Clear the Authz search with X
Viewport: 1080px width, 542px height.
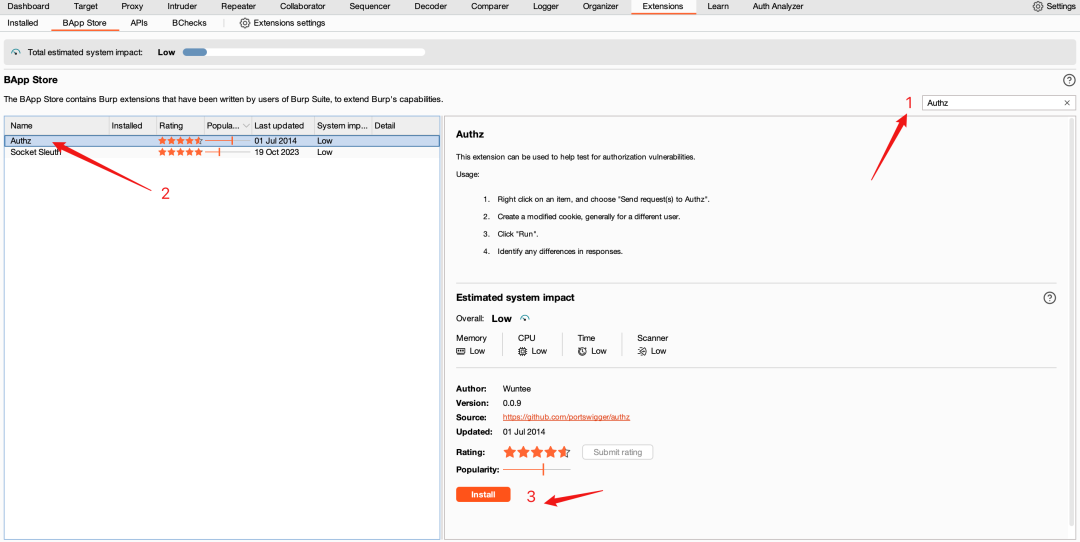point(1067,103)
